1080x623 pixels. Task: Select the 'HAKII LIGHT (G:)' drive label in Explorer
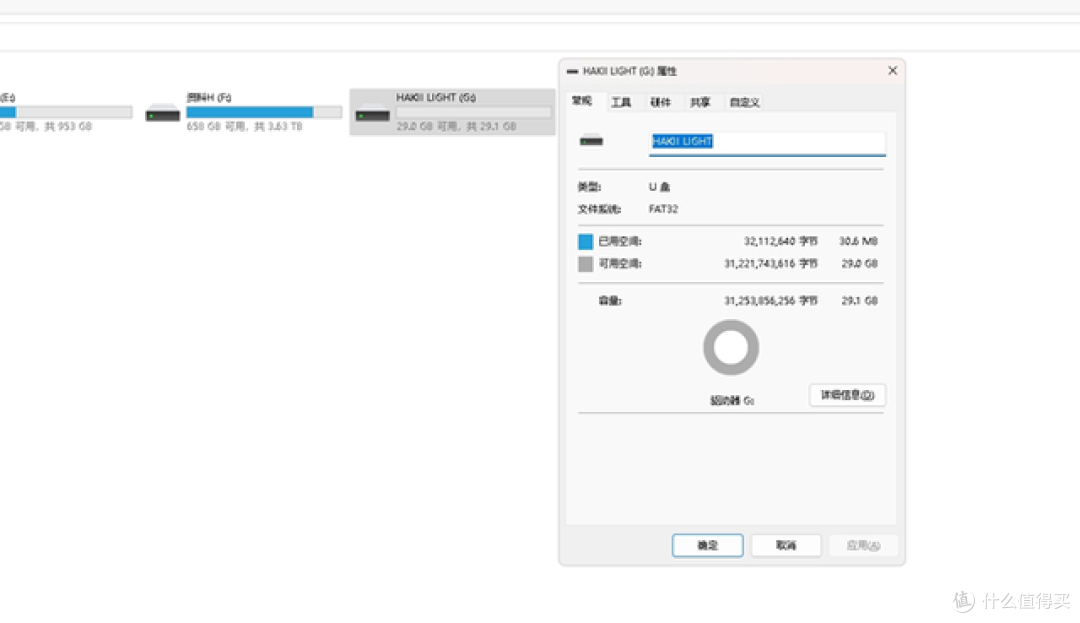point(436,97)
